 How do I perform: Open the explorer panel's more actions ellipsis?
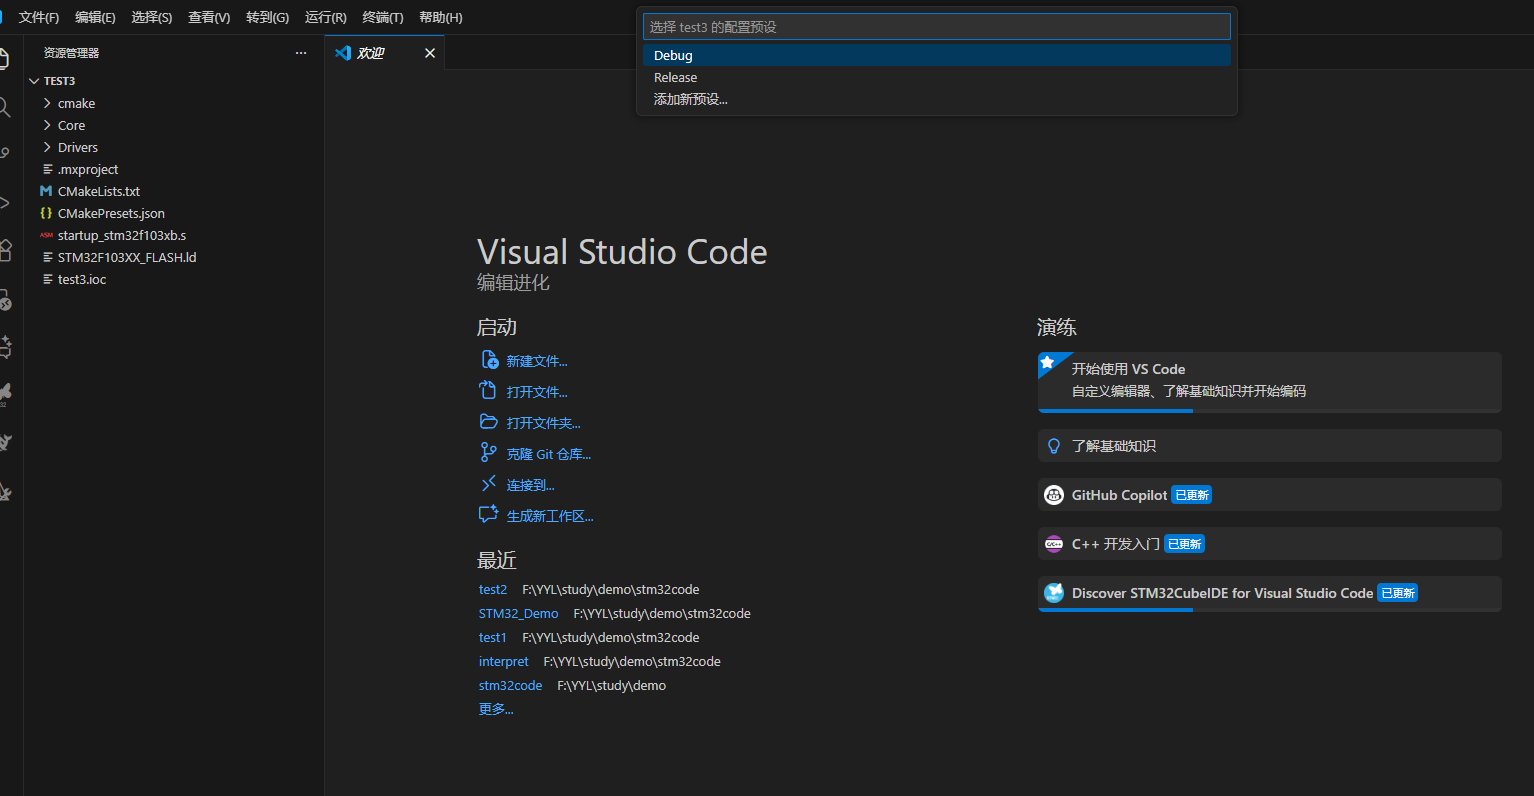pyautogui.click(x=301, y=53)
